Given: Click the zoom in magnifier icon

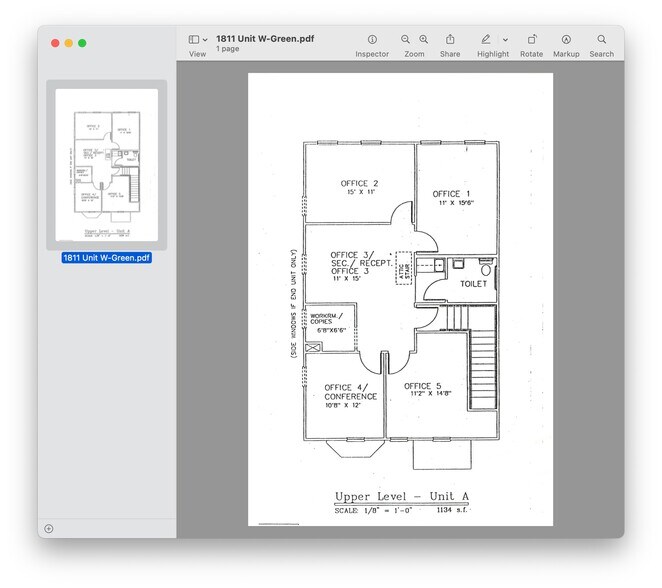Looking at the screenshot, I should click(x=424, y=40).
